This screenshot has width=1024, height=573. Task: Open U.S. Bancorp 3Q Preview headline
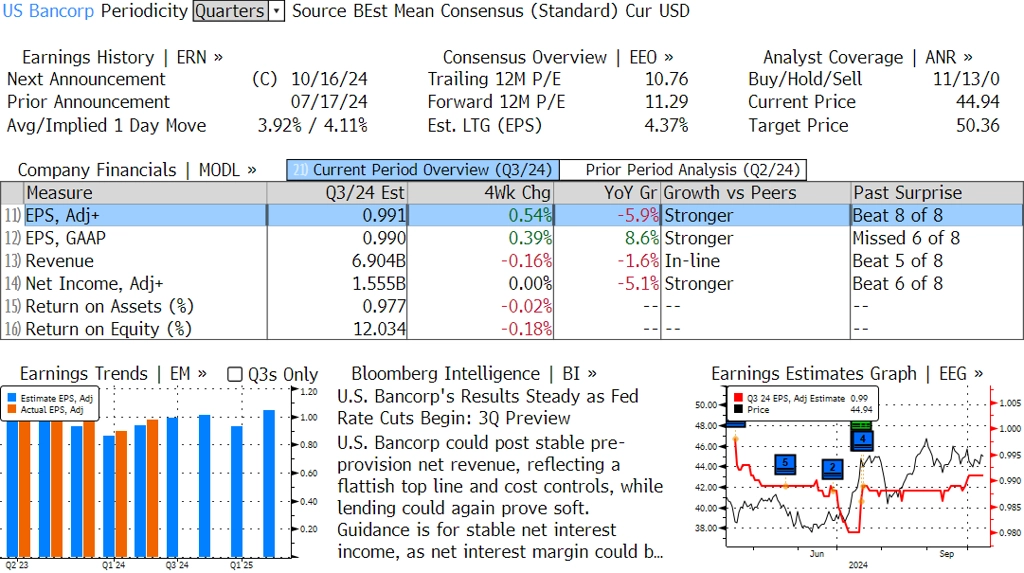[488, 407]
